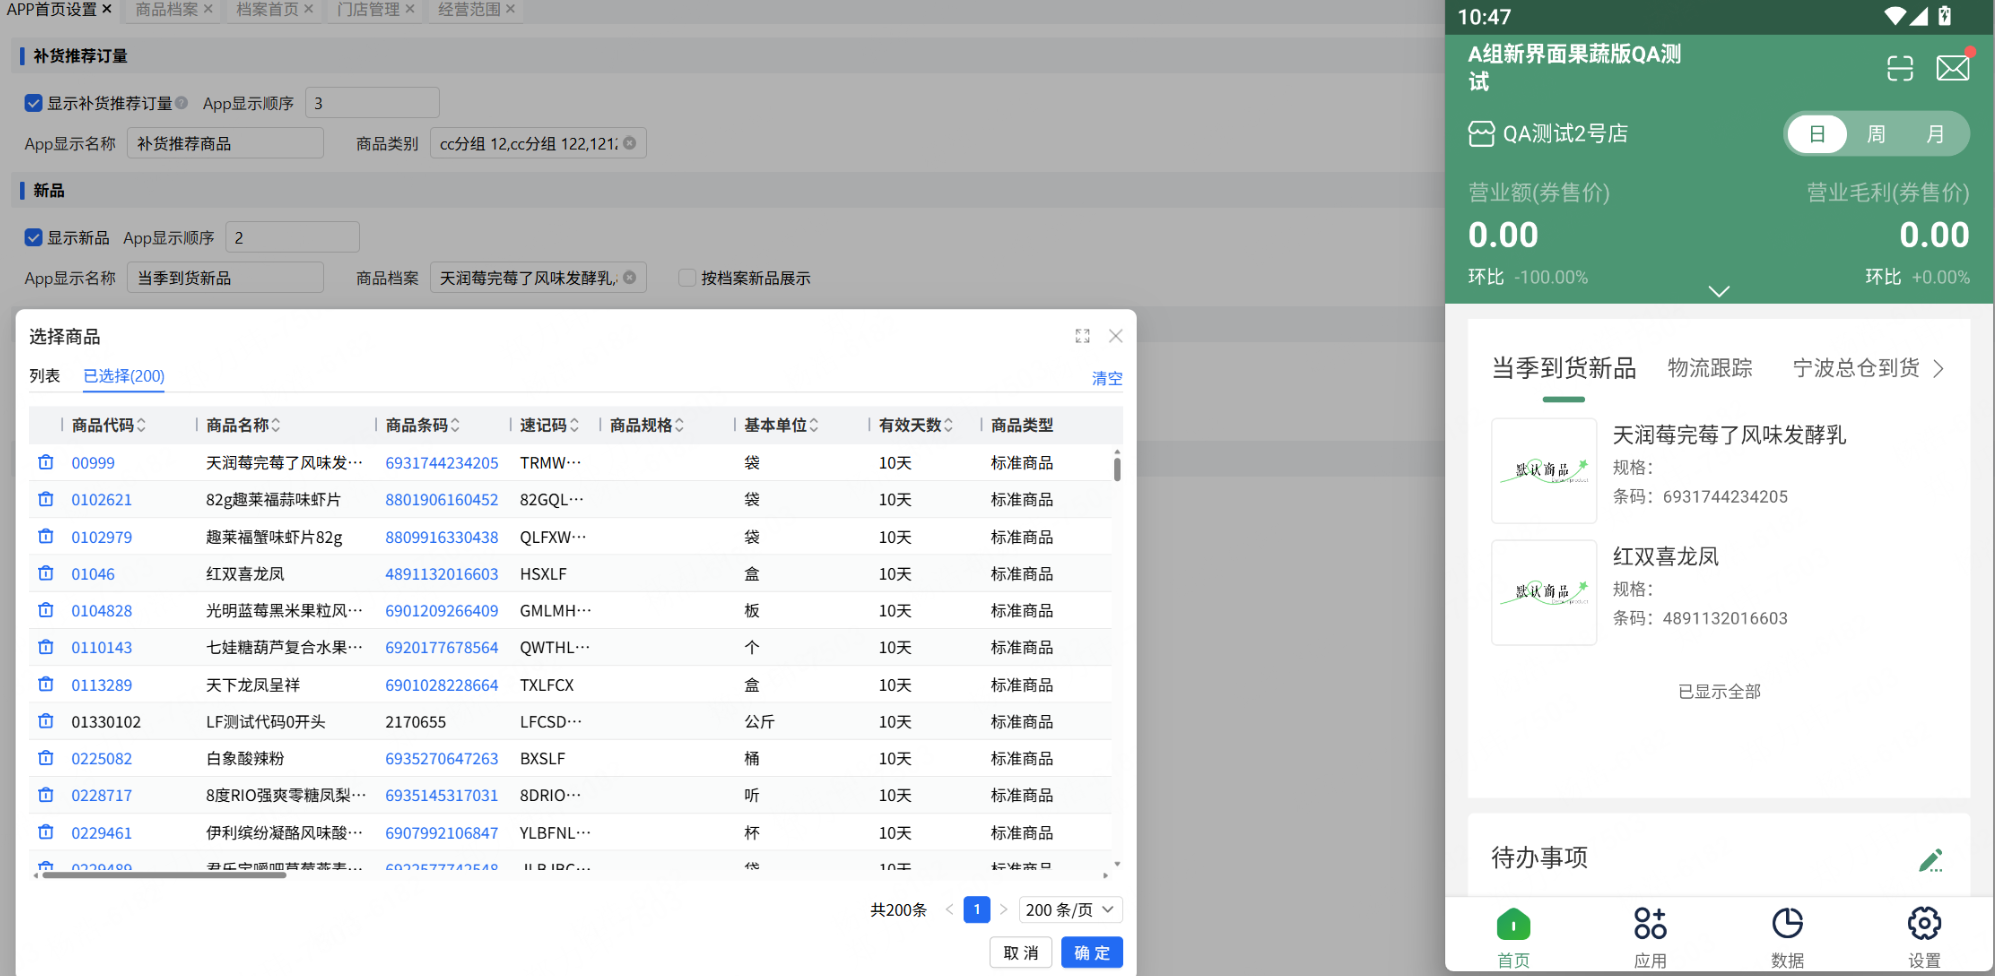1995x976 pixels.
Task: Tap the store icon beside QA测试2号店
Action: click(1481, 134)
